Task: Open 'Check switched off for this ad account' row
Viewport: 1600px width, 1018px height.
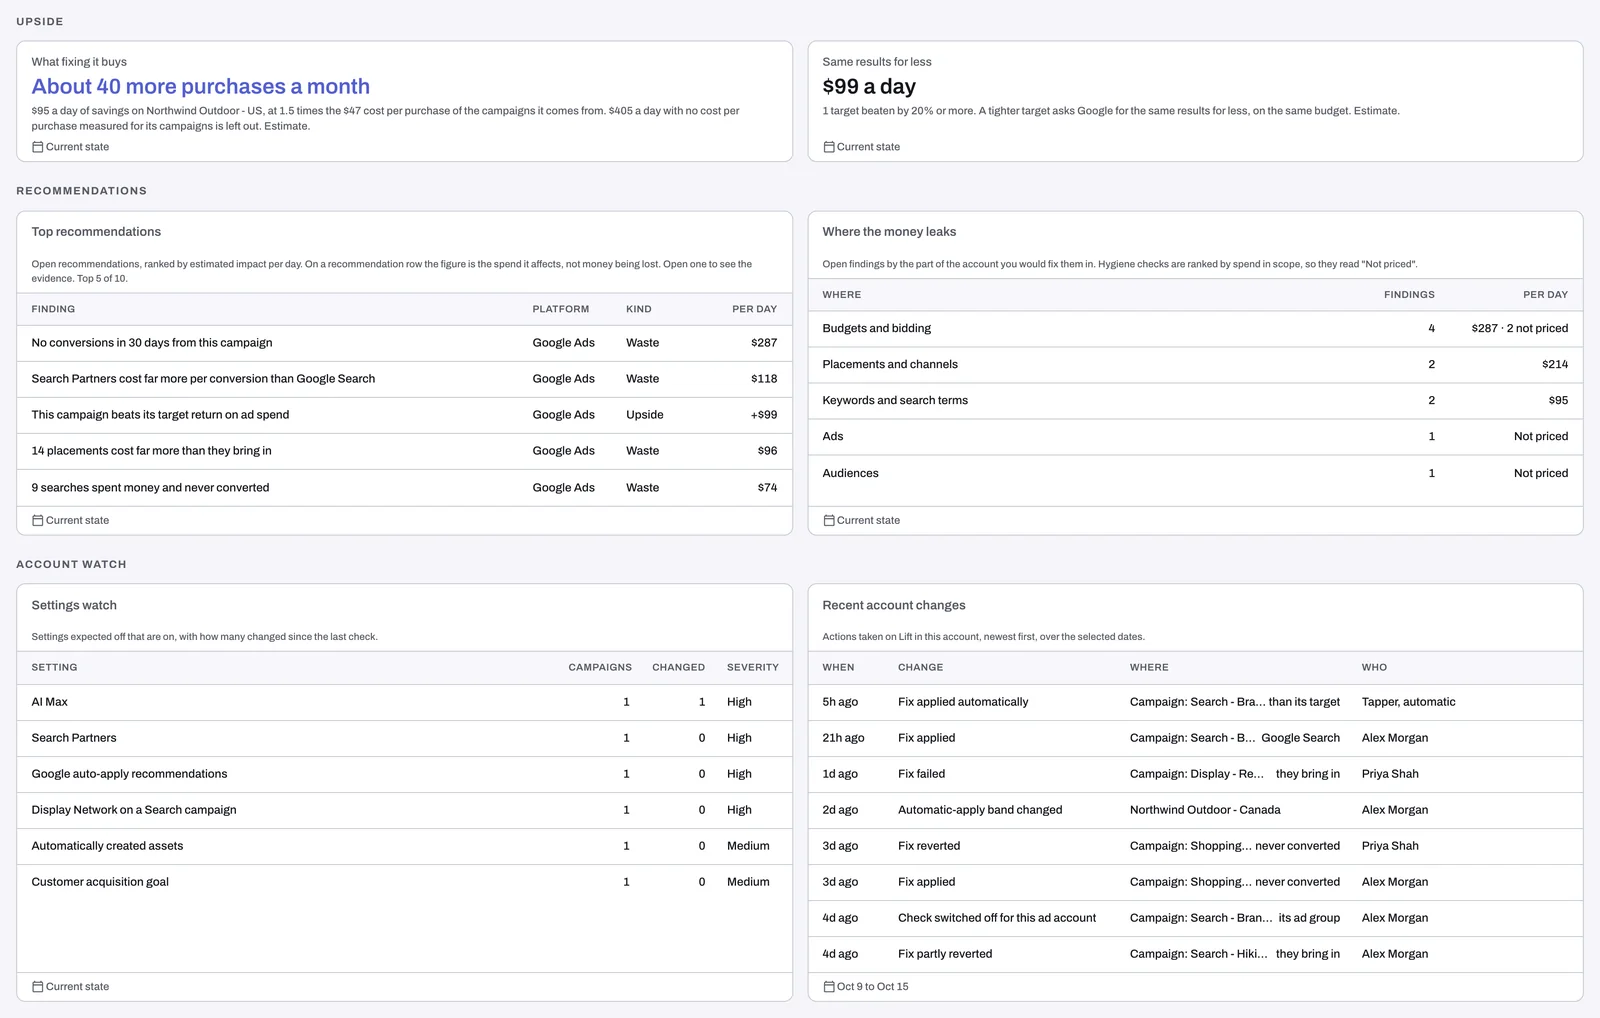Action: (x=1195, y=918)
